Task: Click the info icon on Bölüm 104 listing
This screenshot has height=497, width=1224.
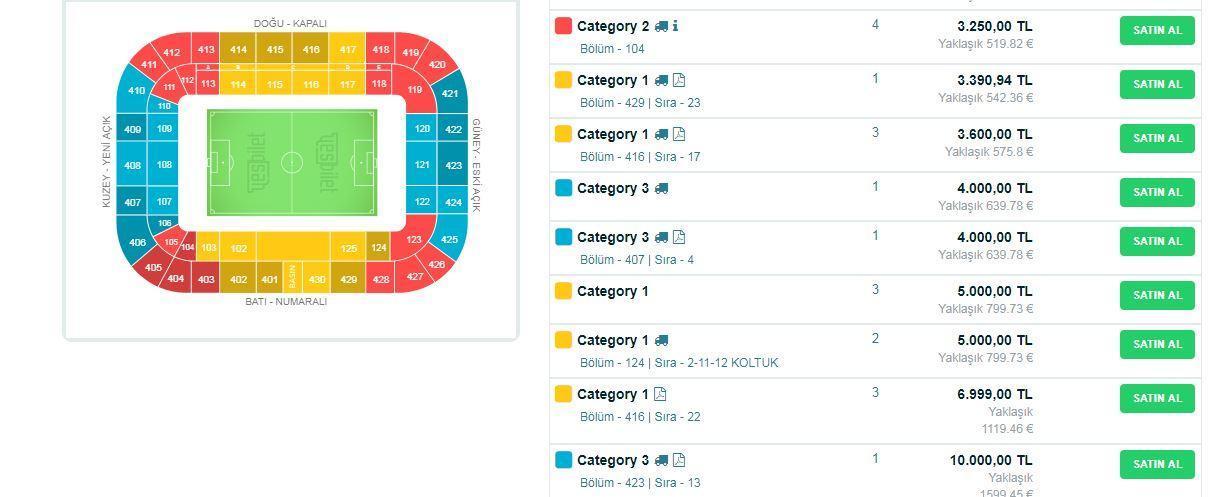Action: pos(676,26)
